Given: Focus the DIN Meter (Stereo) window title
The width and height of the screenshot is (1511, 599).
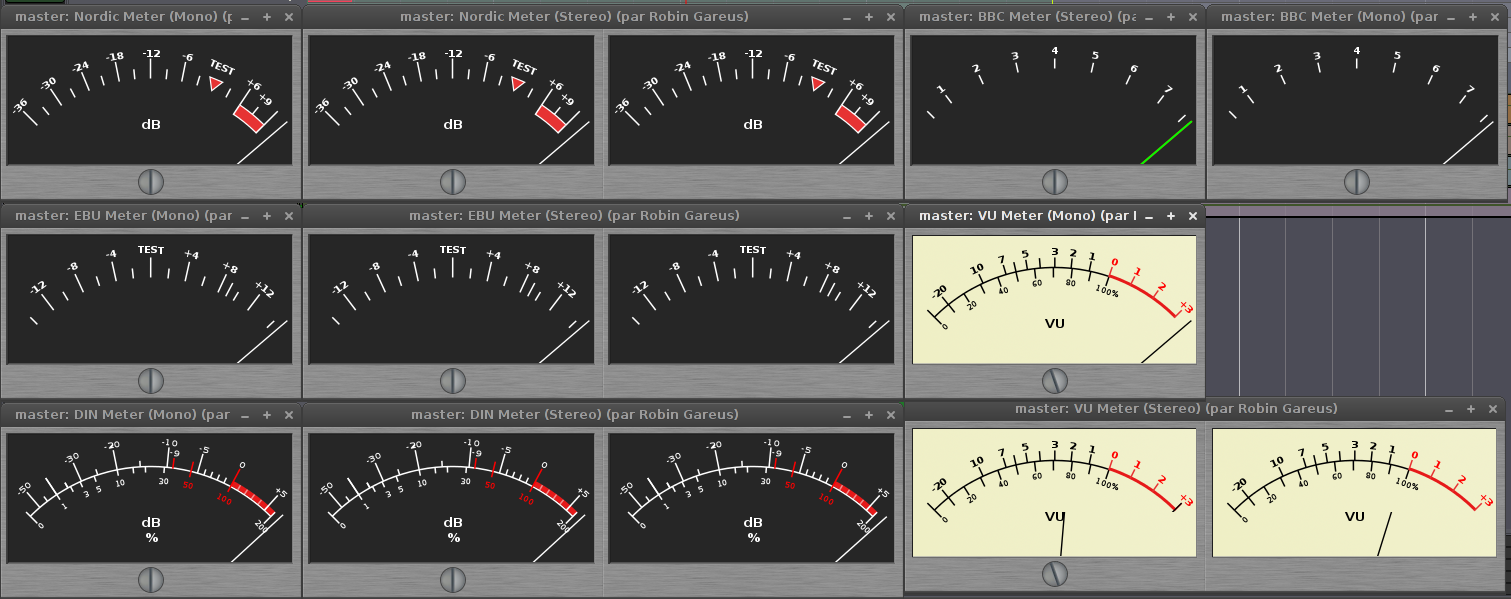Looking at the screenshot, I should pyautogui.click(x=574, y=415).
